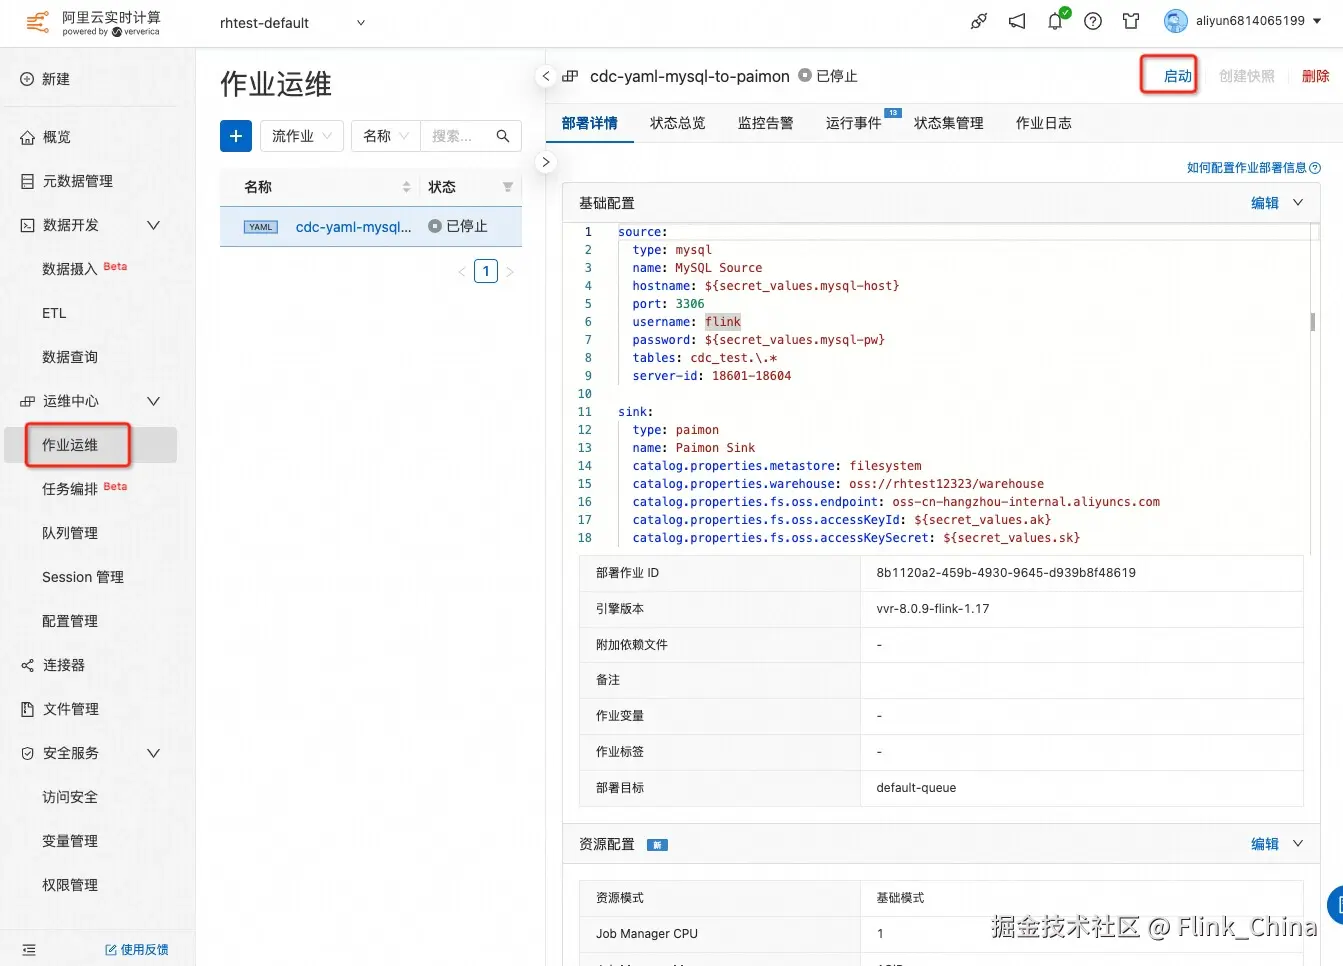Screen dimensions: 1343x966
Task: Switch to the 部署详情 tab
Action: pos(590,123)
